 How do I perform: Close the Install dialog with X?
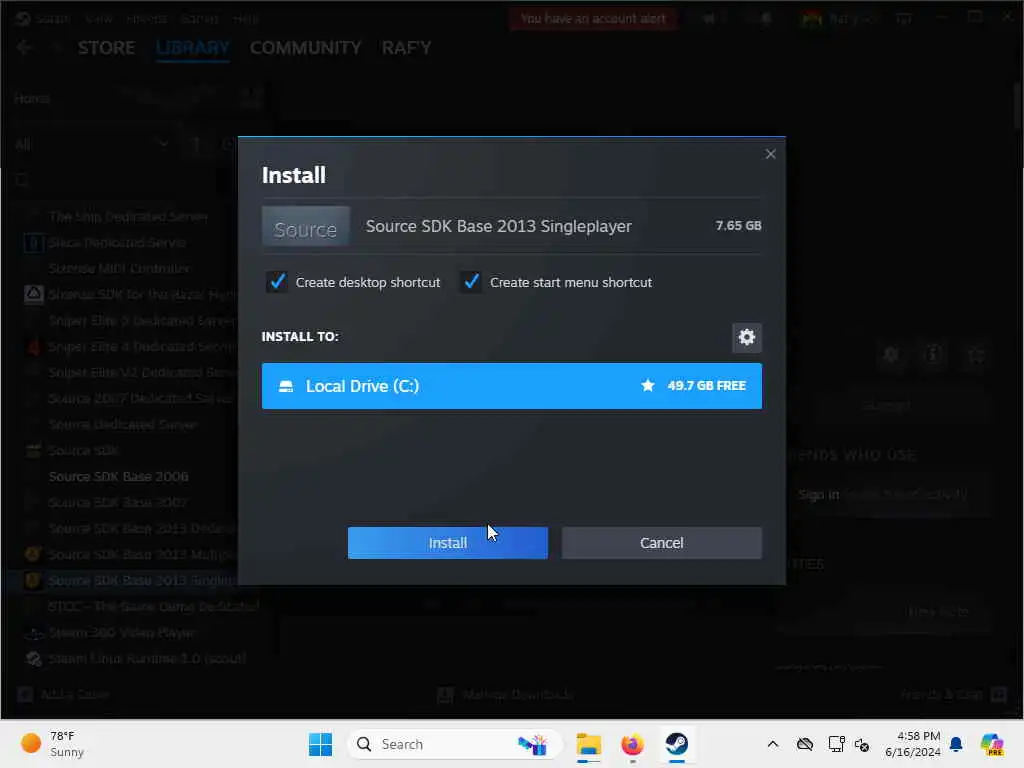(771, 154)
